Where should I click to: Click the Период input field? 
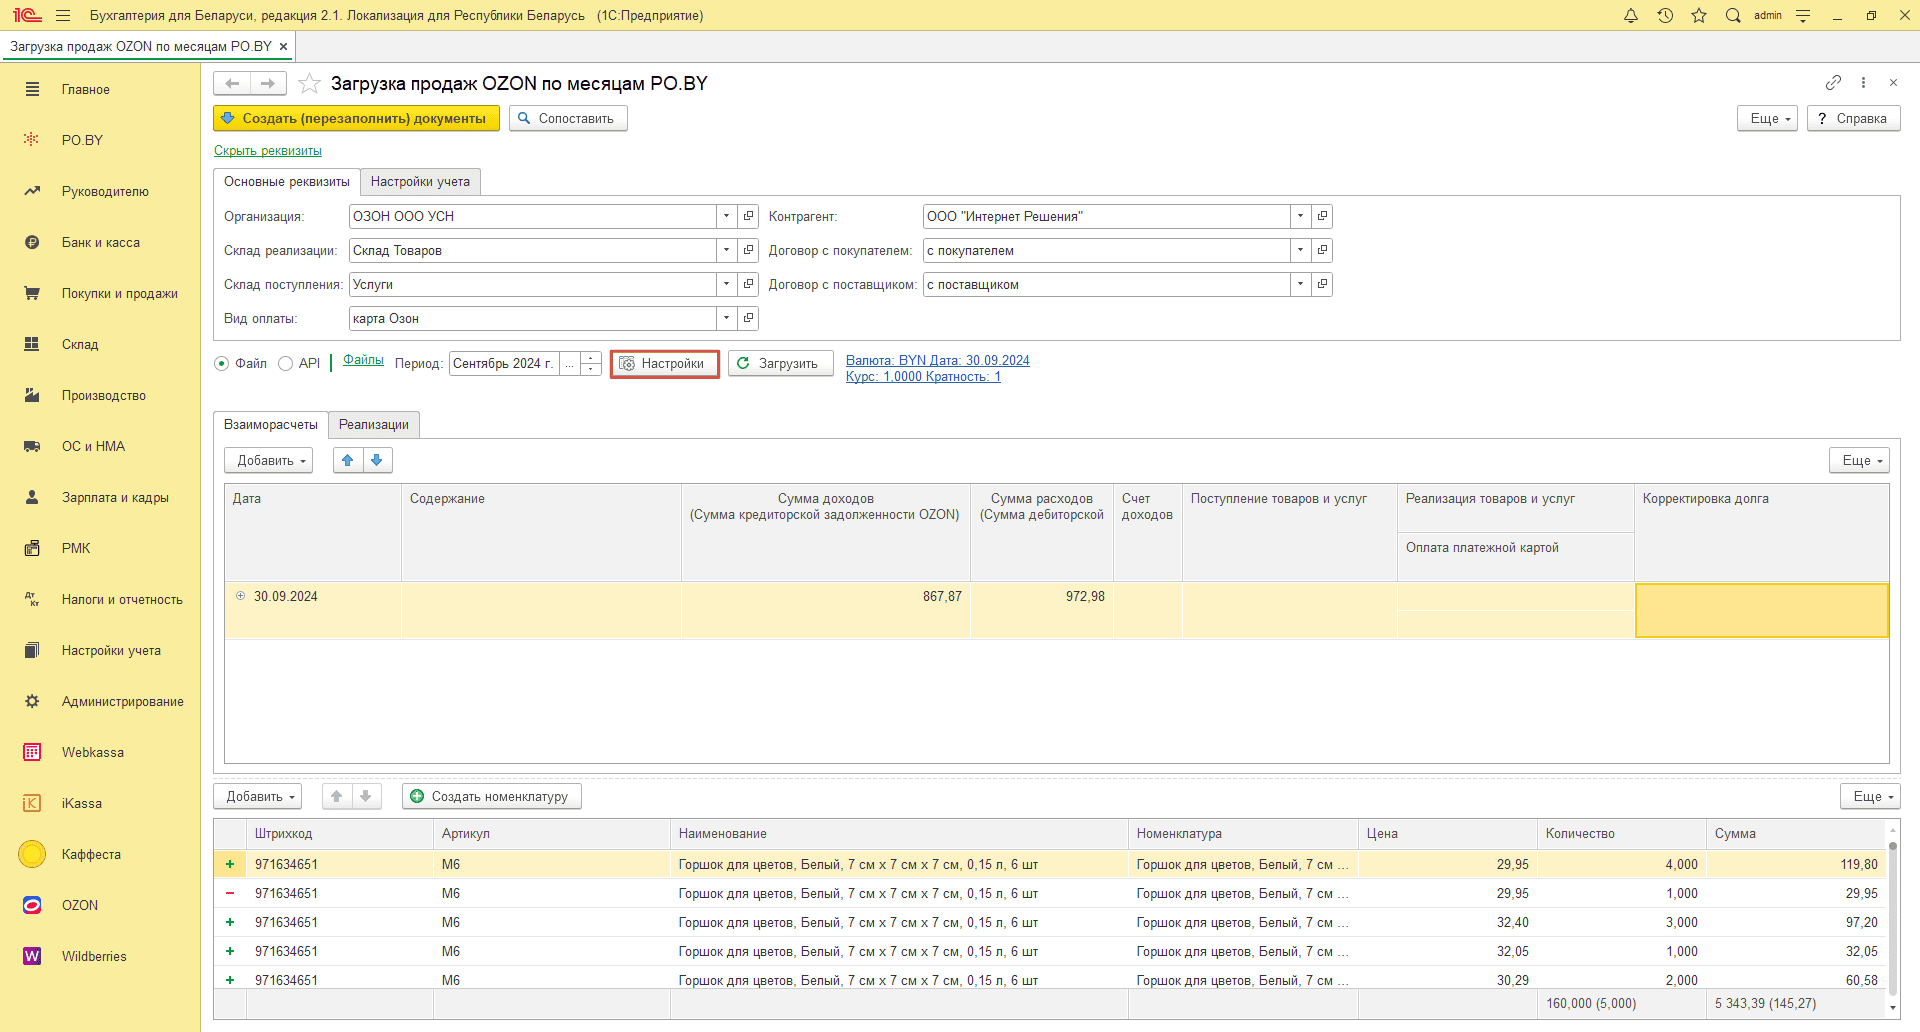[504, 363]
